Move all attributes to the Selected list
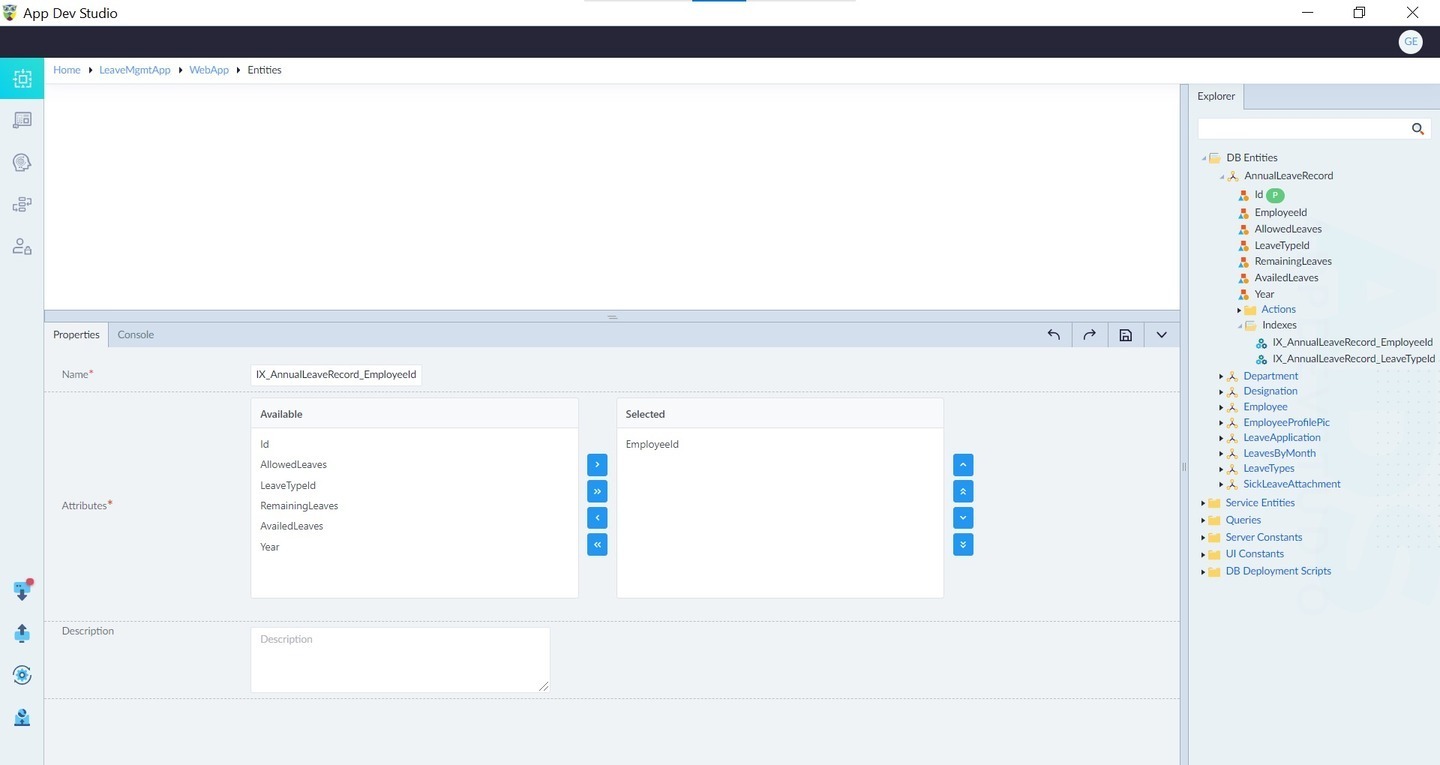Viewport: 1440px width, 765px height. 597,491
